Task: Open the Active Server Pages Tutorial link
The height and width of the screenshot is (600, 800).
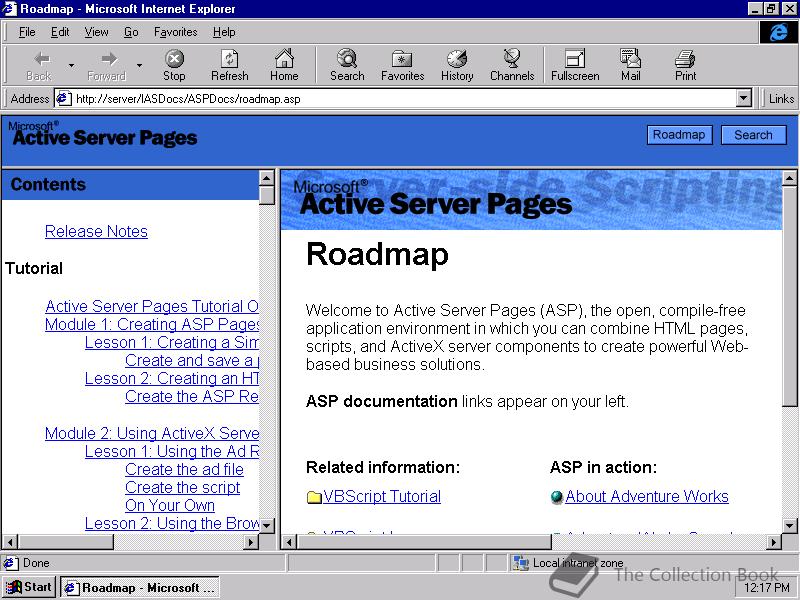Action: (x=152, y=306)
